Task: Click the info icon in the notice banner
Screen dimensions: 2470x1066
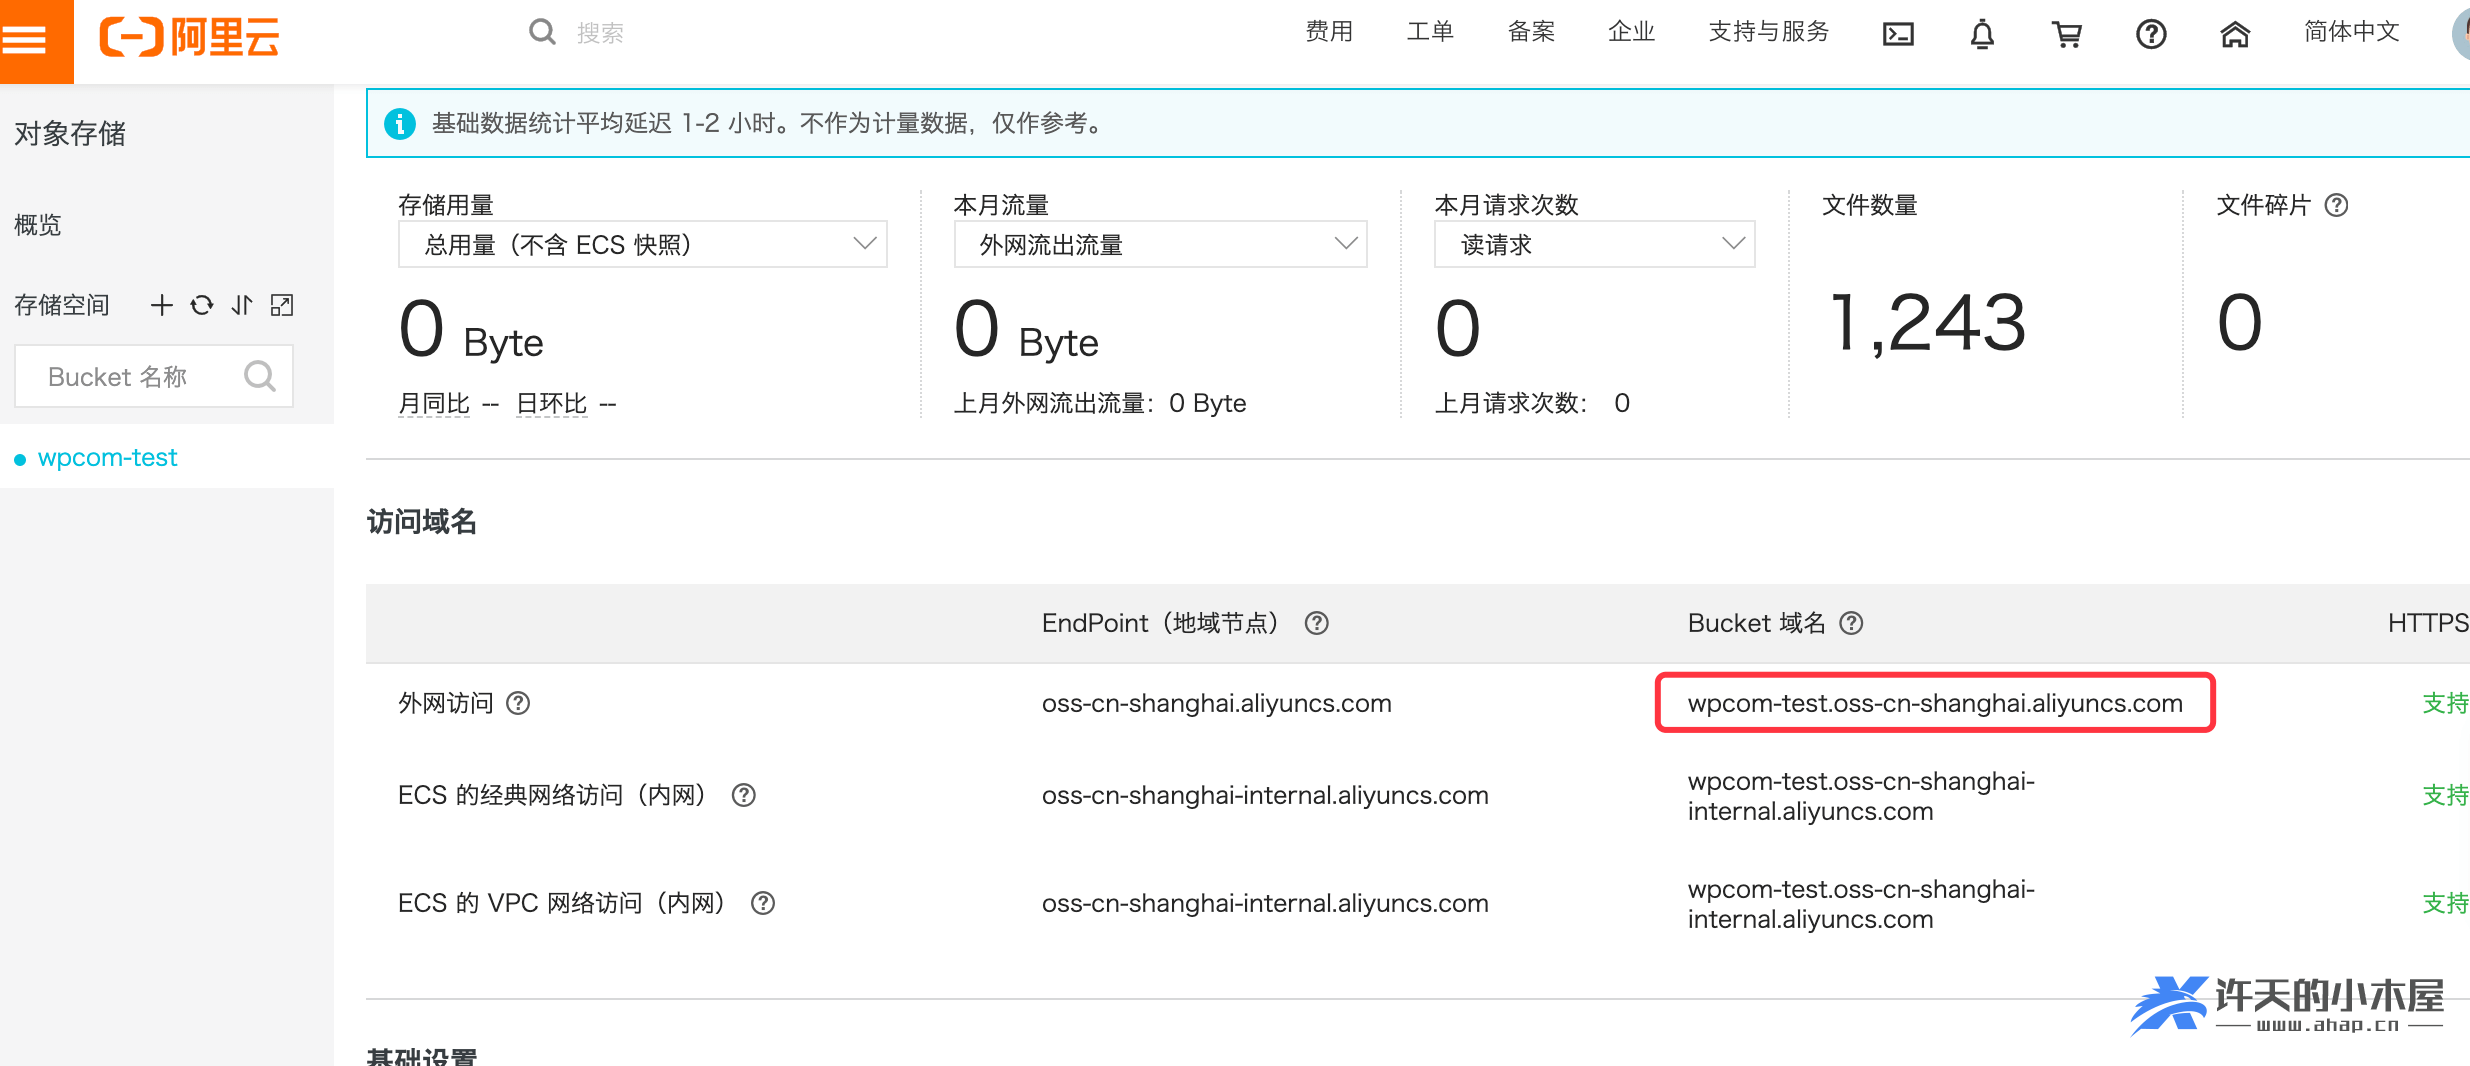Action: point(400,123)
